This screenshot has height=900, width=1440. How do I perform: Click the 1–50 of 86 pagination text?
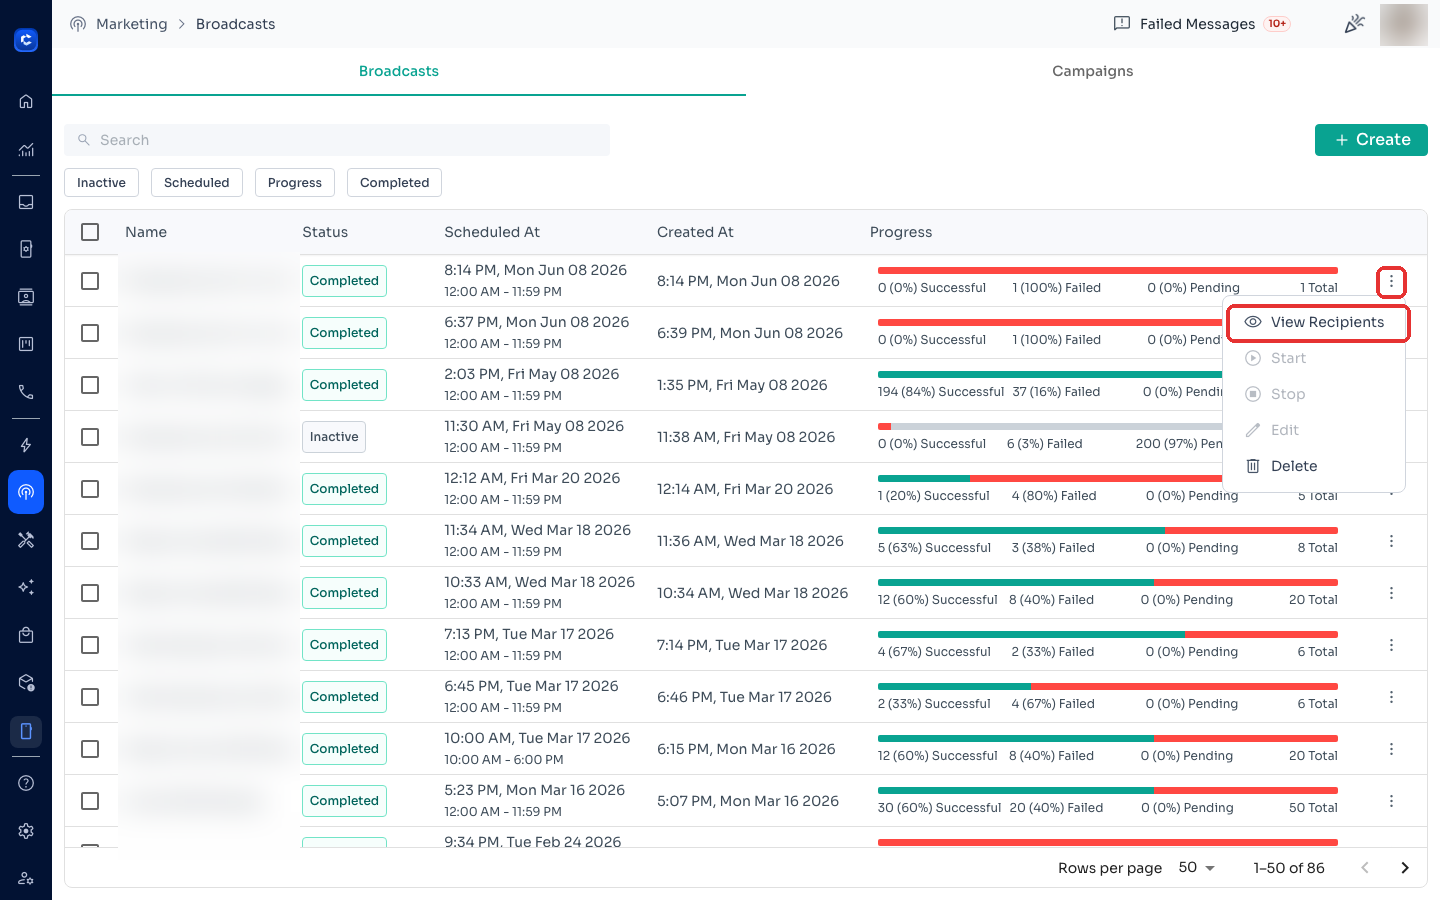click(x=1288, y=868)
